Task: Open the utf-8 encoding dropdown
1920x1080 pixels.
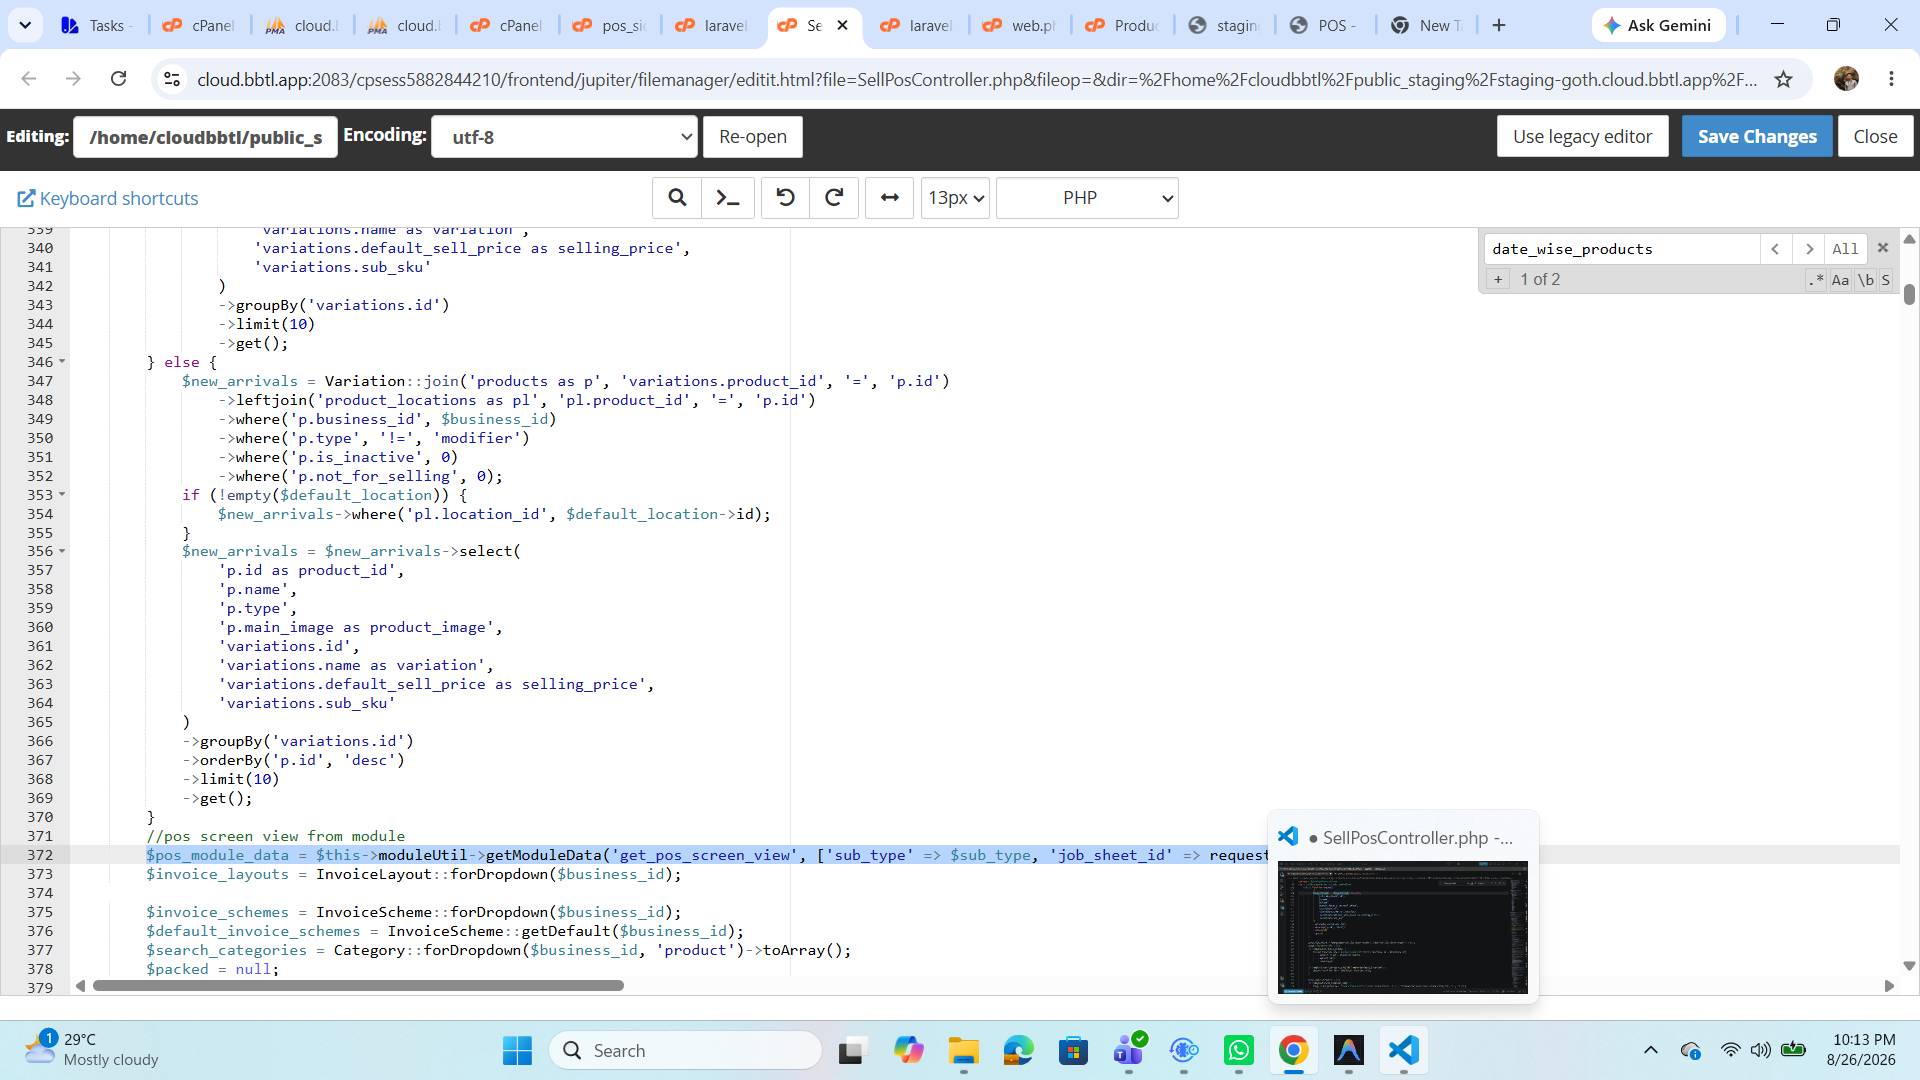Action: [564, 137]
